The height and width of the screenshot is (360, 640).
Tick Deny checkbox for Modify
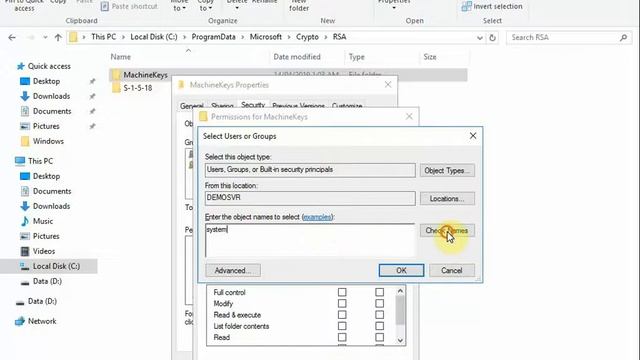[x=380, y=303]
